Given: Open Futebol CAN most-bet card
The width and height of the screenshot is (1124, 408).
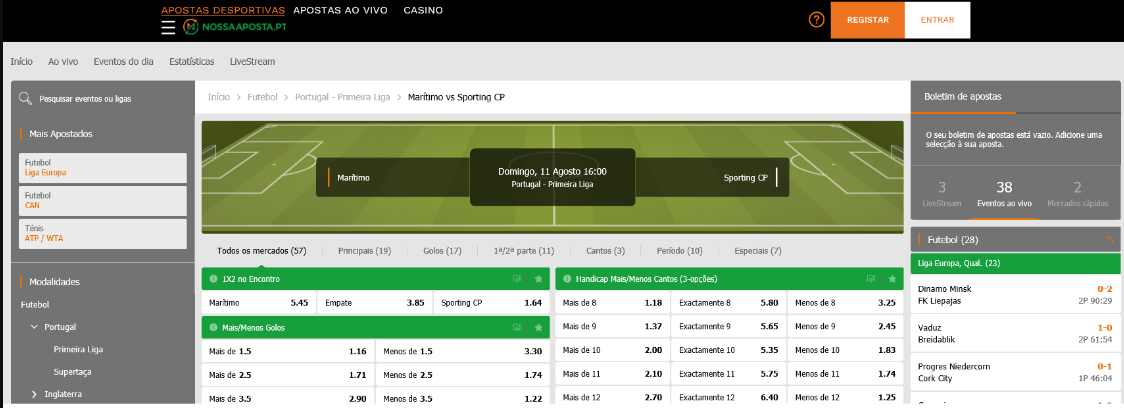Looking at the screenshot, I should click(103, 200).
